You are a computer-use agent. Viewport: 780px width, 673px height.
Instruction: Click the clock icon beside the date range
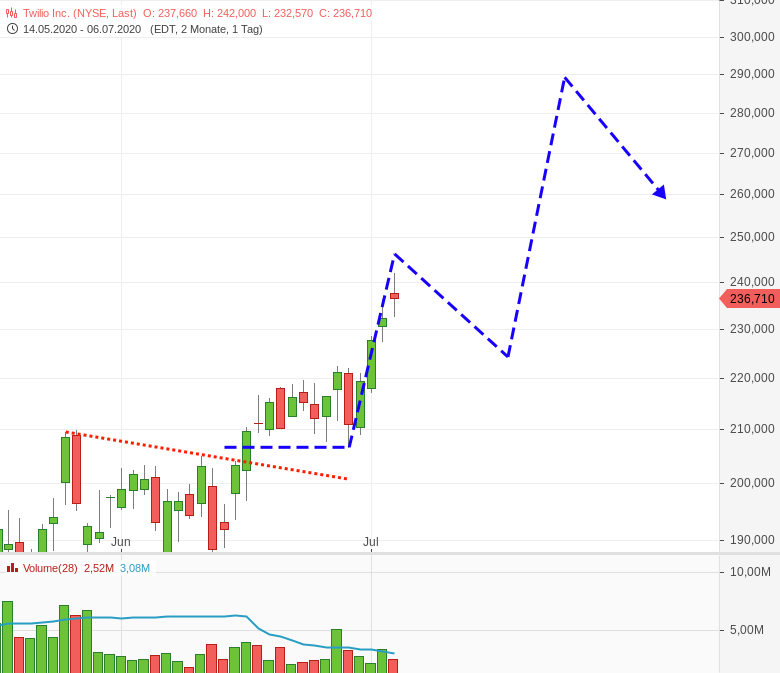point(12,29)
